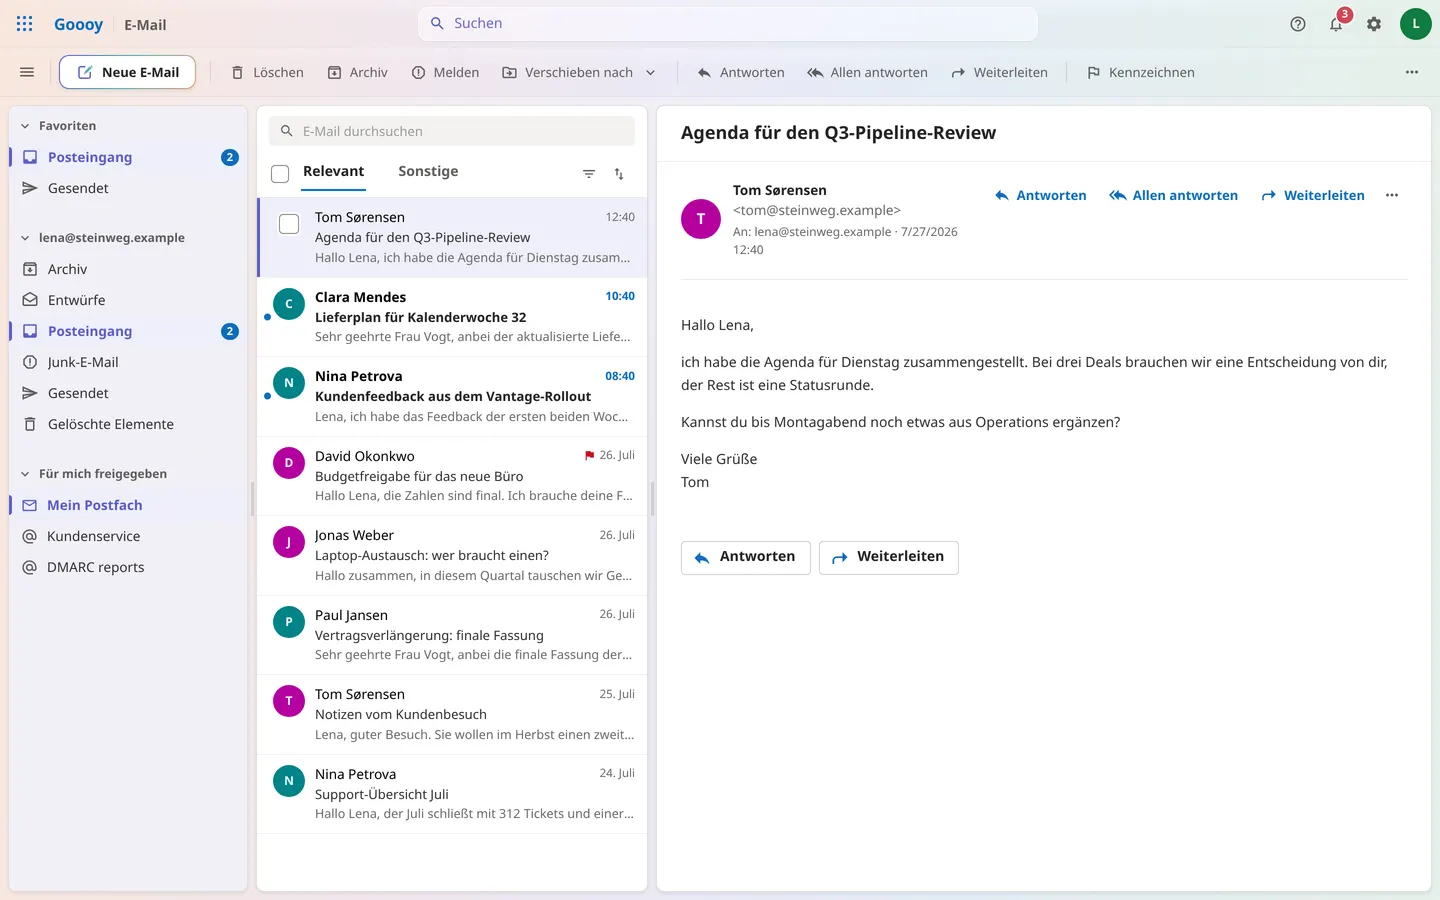The height and width of the screenshot is (900, 1440).
Task: Switch to the Sonstige tab
Action: pyautogui.click(x=428, y=171)
